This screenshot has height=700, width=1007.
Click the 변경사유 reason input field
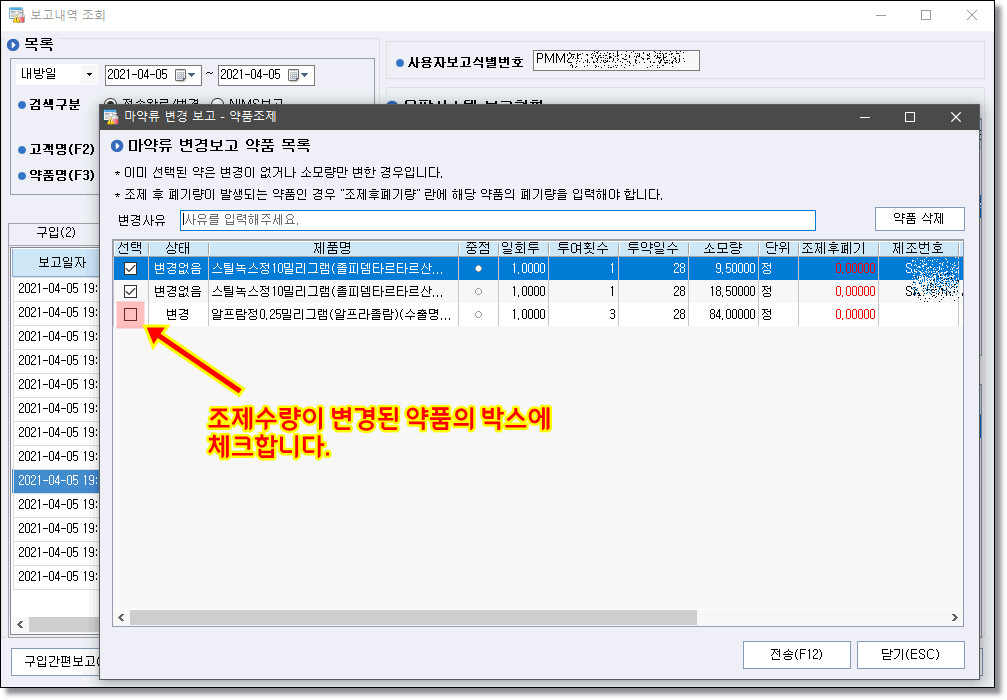tap(497, 220)
